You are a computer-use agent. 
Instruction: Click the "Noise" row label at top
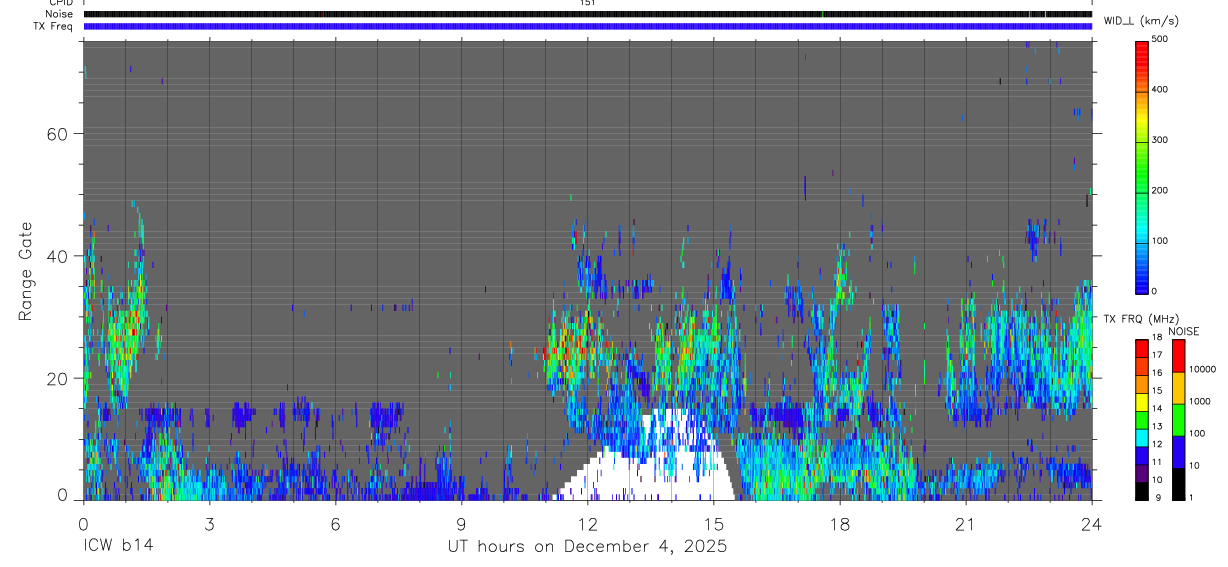pyautogui.click(x=59, y=14)
